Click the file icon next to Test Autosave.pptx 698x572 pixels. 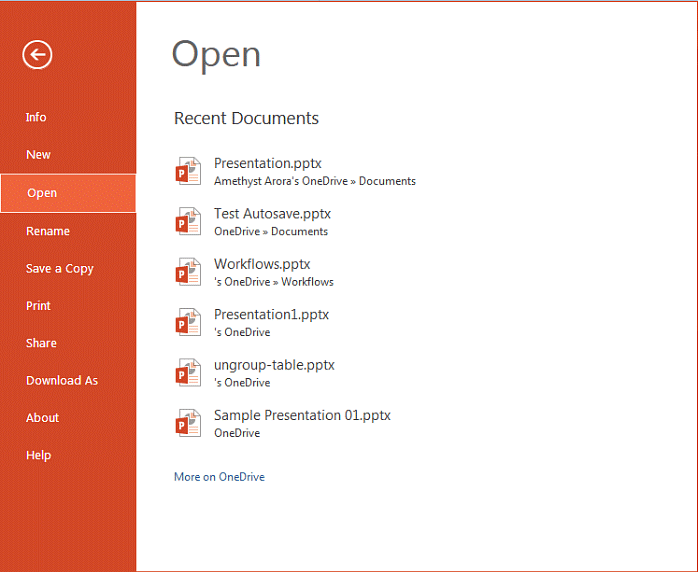[188, 221]
